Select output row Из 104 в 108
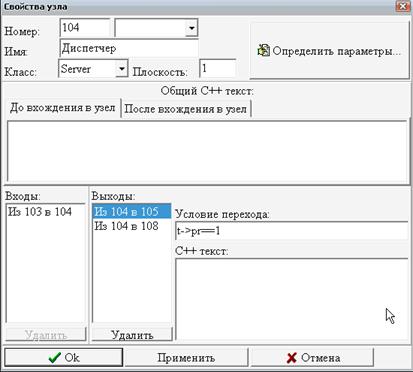This screenshot has height=372, width=413. coord(132,226)
